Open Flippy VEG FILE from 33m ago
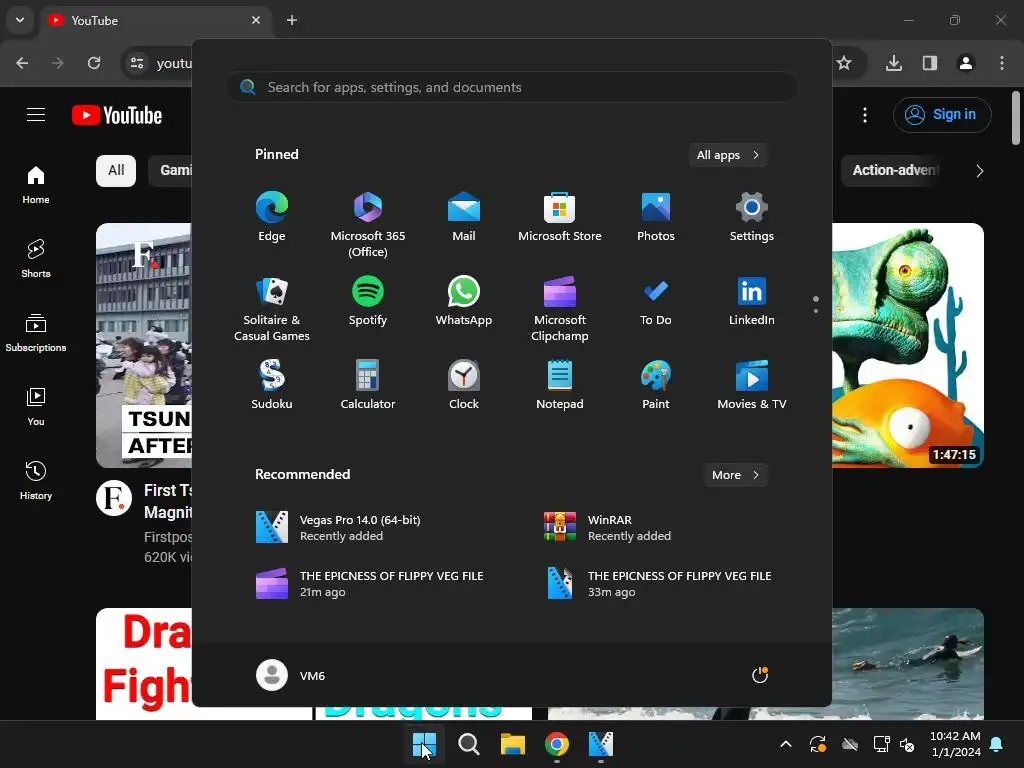 658,583
